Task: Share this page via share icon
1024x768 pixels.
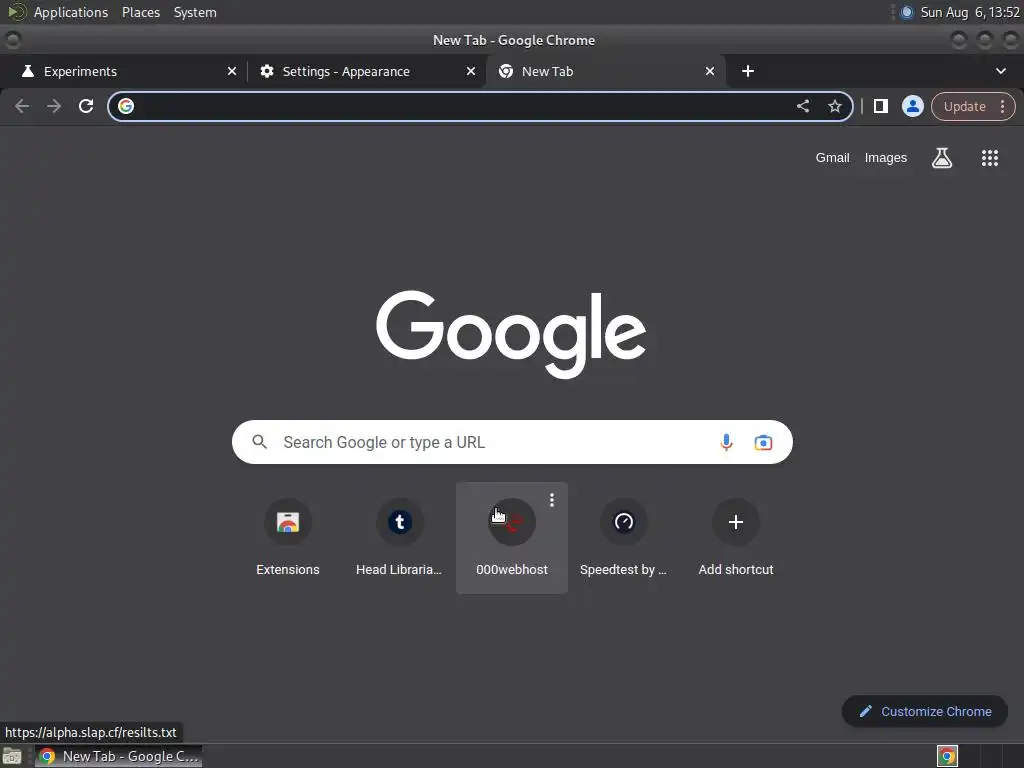Action: coord(803,106)
